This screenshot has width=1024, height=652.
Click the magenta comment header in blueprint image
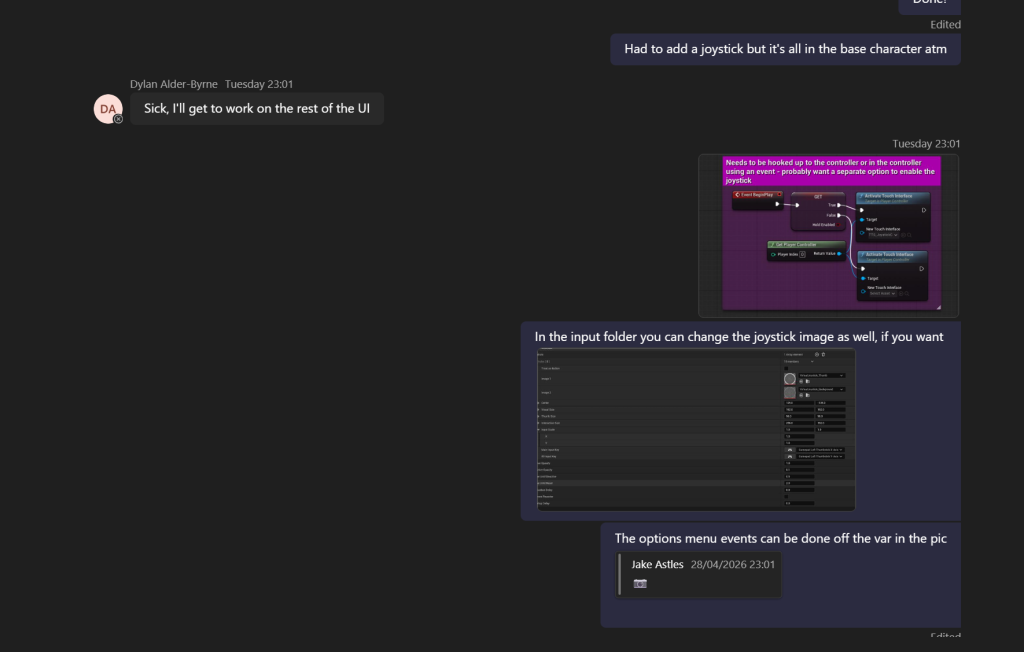831,171
